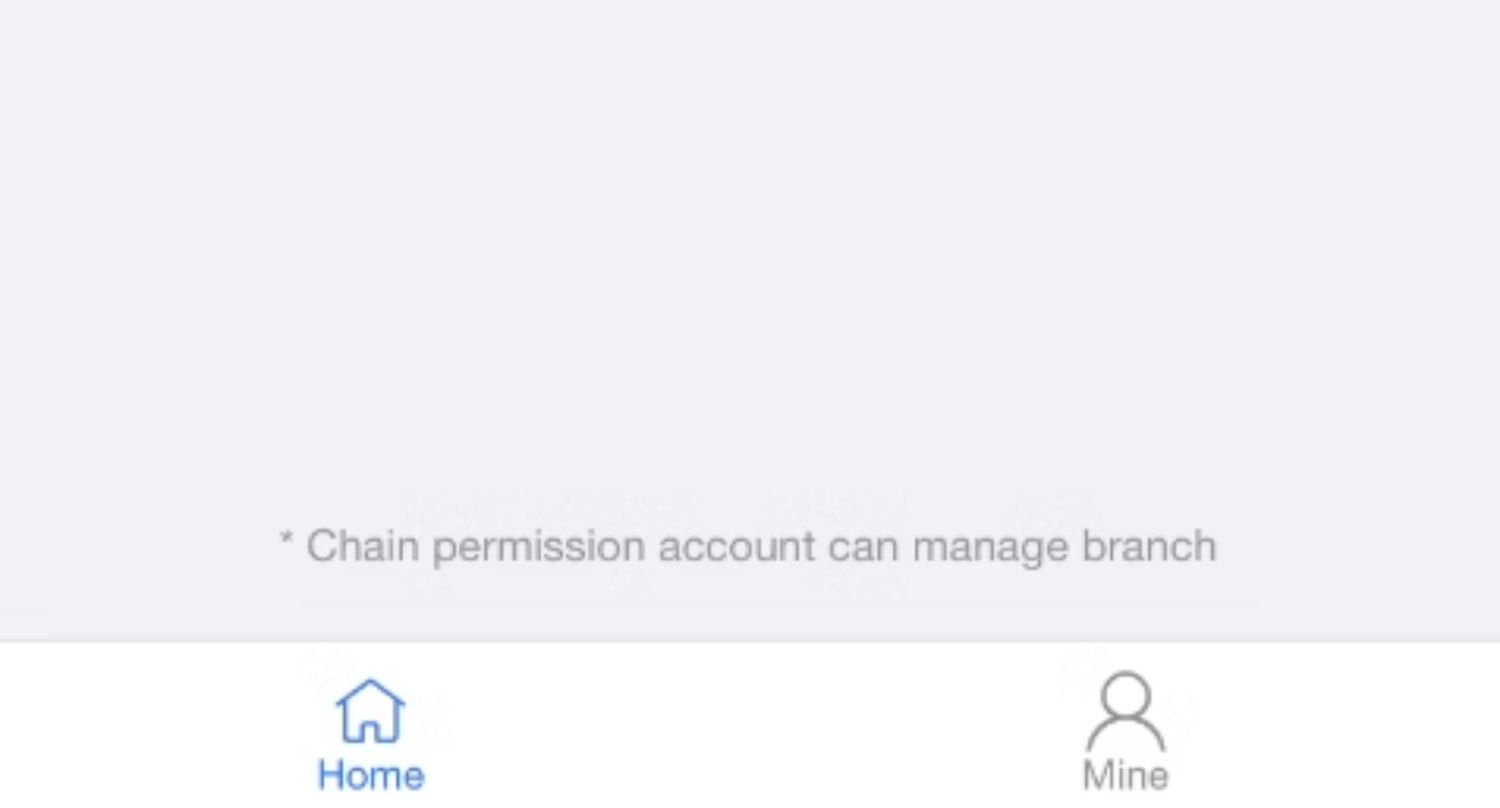Viewport: 1500px width, 808px height.
Task: Click the chain permission account note
Action: 748,548
